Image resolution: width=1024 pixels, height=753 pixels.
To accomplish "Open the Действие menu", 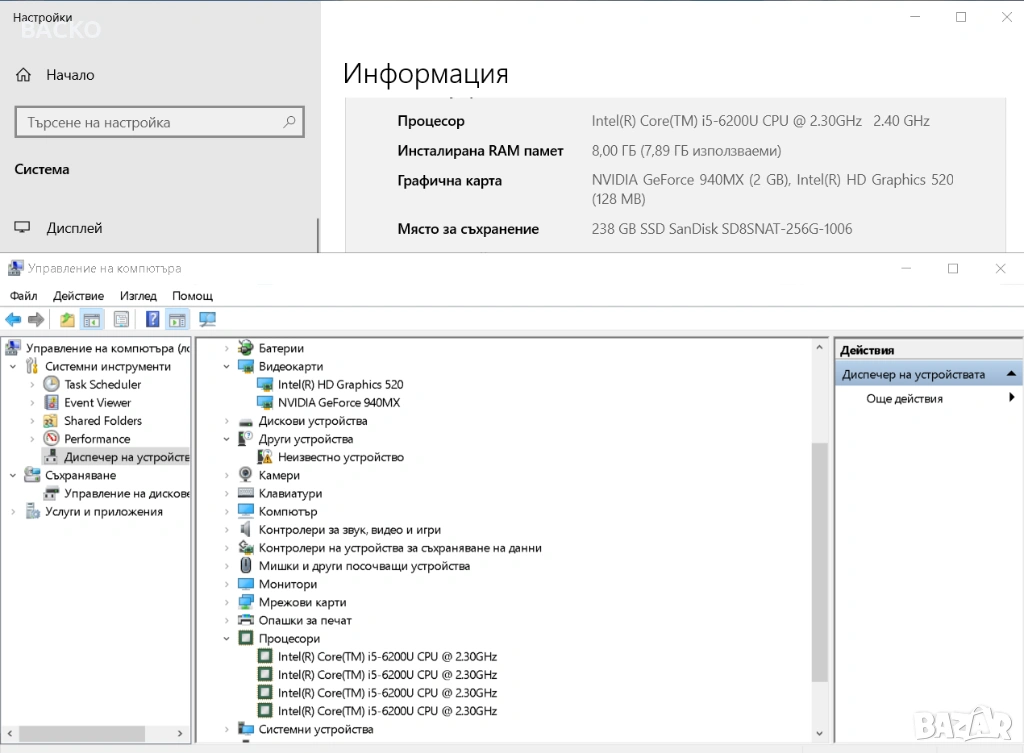I will (x=78, y=296).
